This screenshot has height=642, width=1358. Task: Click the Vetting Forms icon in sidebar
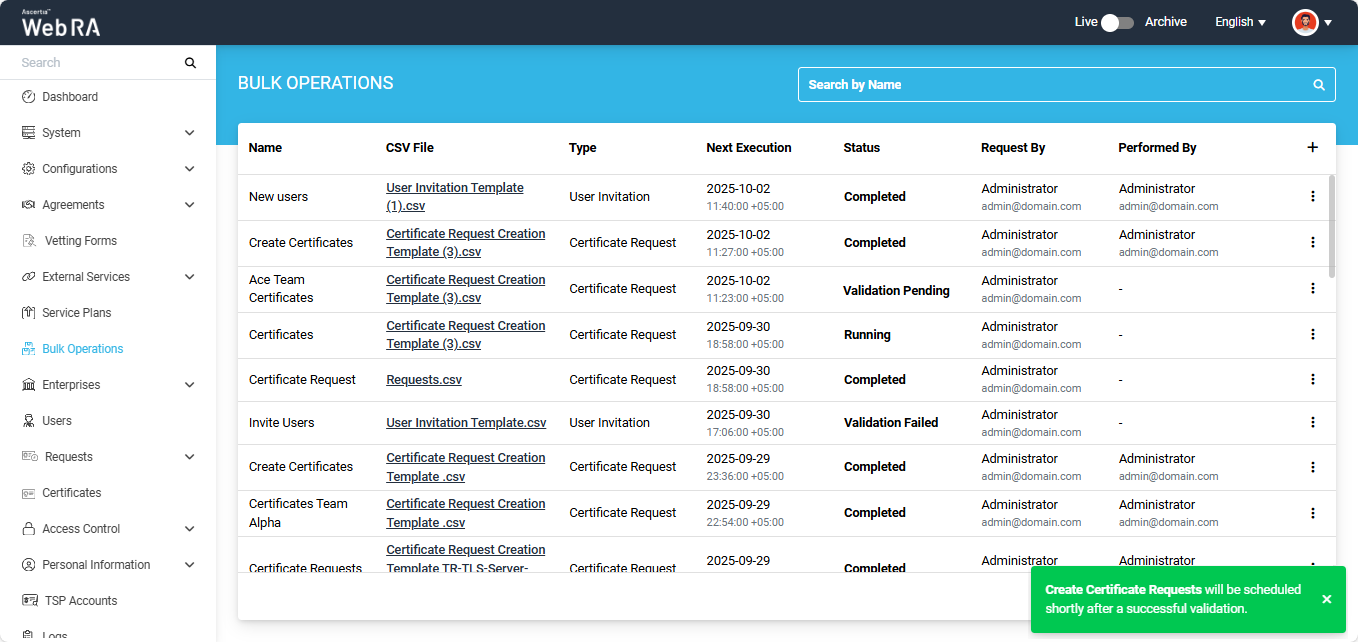tap(28, 241)
